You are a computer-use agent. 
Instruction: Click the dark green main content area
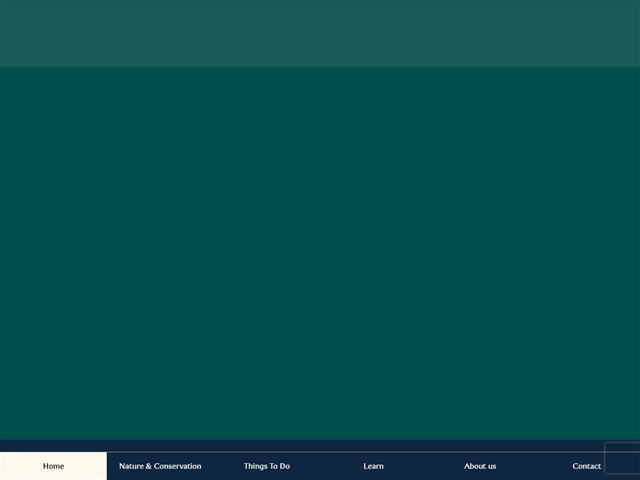pyautogui.click(x=320, y=250)
